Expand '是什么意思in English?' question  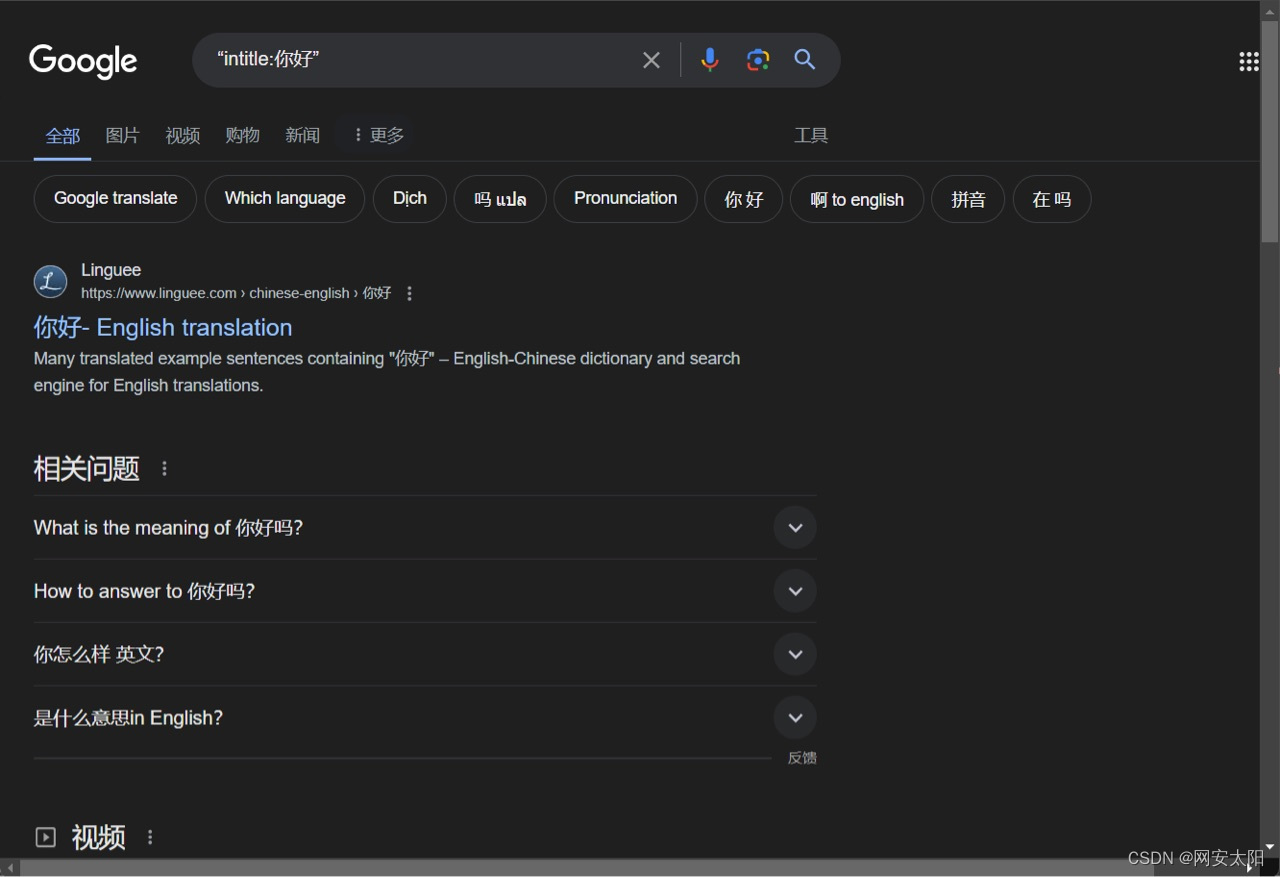(x=425, y=717)
